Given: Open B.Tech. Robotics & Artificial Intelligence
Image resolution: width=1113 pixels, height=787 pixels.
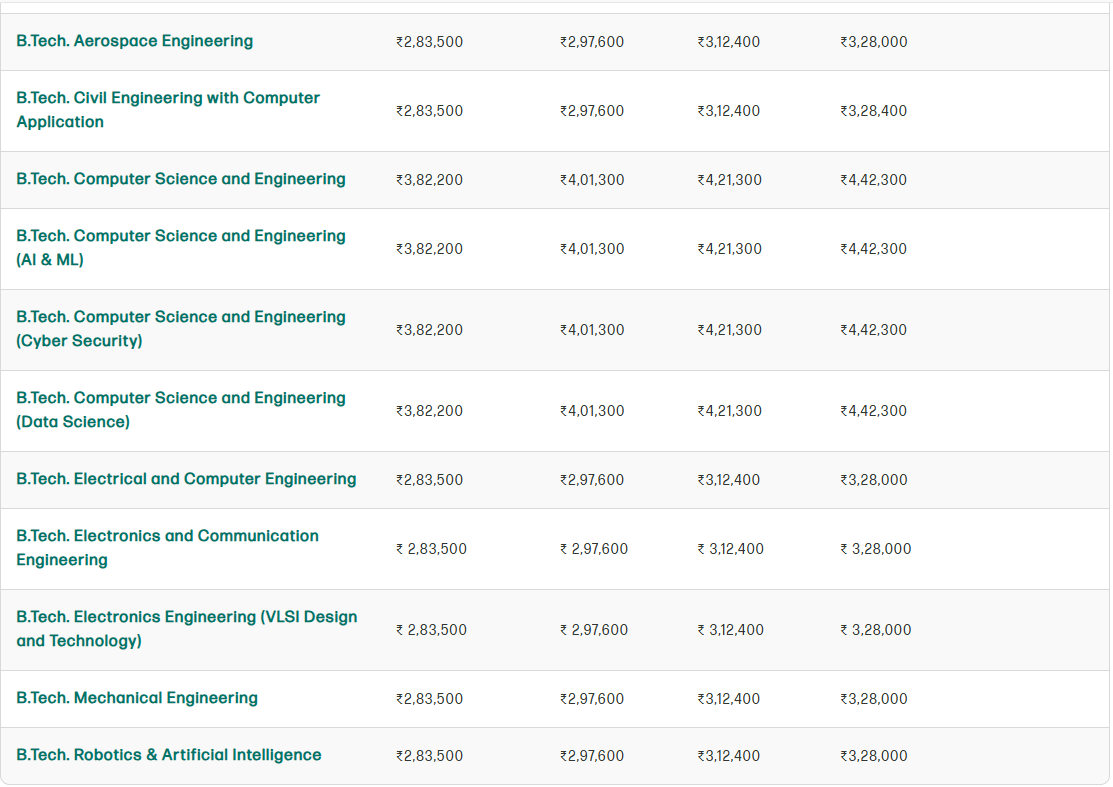Looking at the screenshot, I should pos(168,755).
